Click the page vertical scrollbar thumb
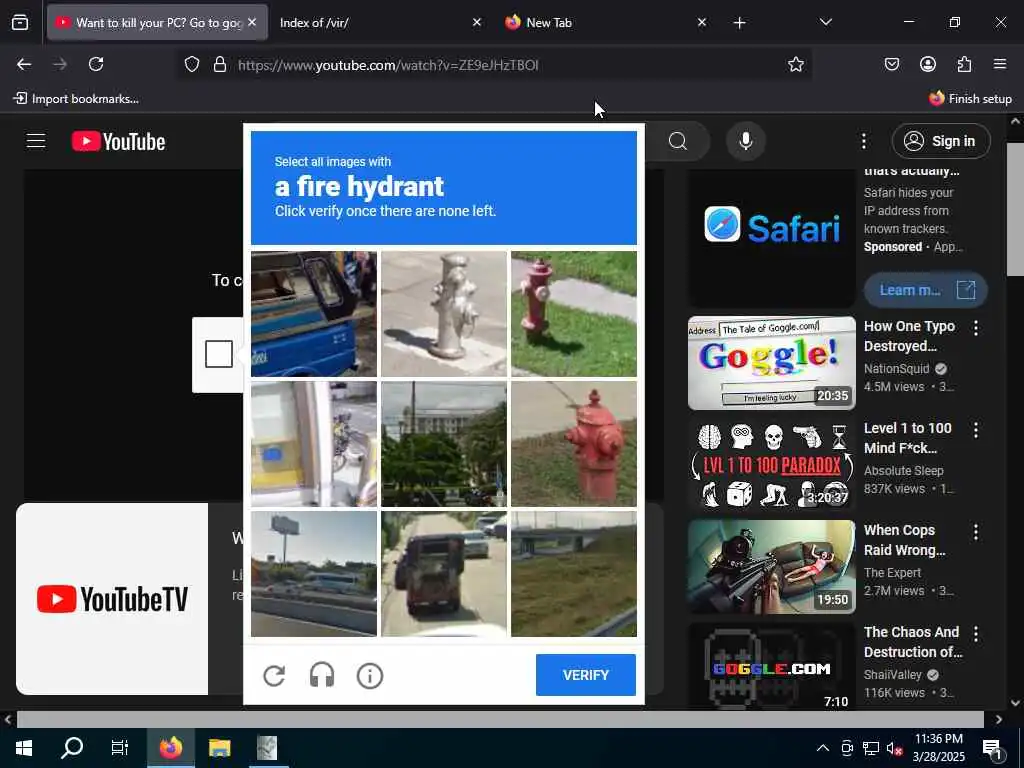 point(1015,209)
